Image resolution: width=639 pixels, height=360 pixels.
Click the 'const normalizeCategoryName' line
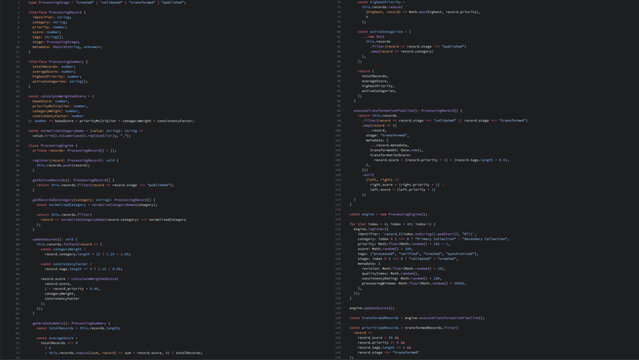click(86, 131)
